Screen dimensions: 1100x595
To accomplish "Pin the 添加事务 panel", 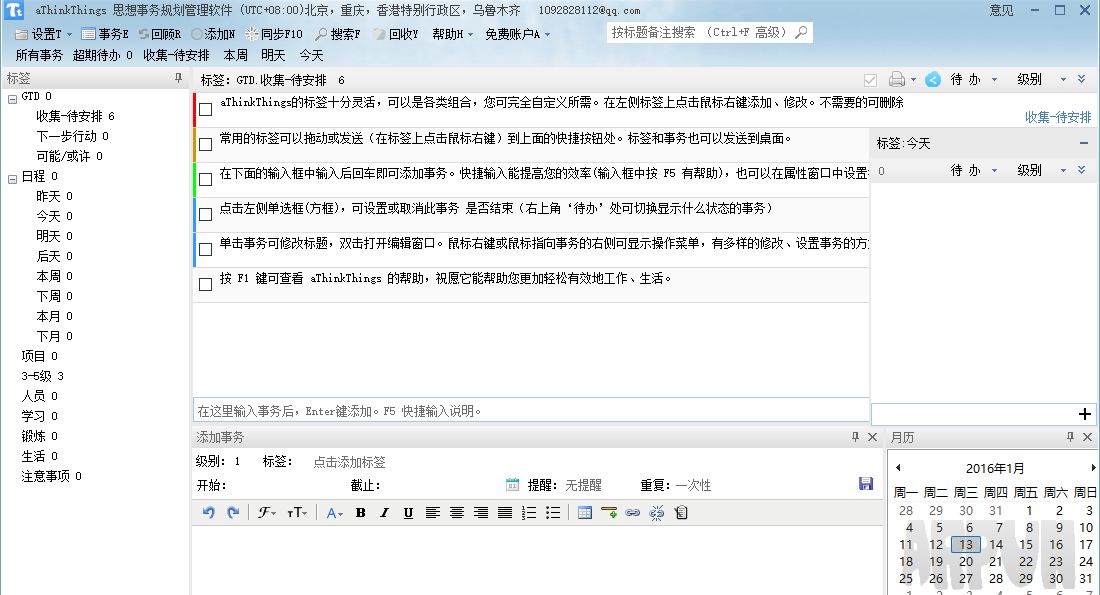I will pyautogui.click(x=855, y=436).
